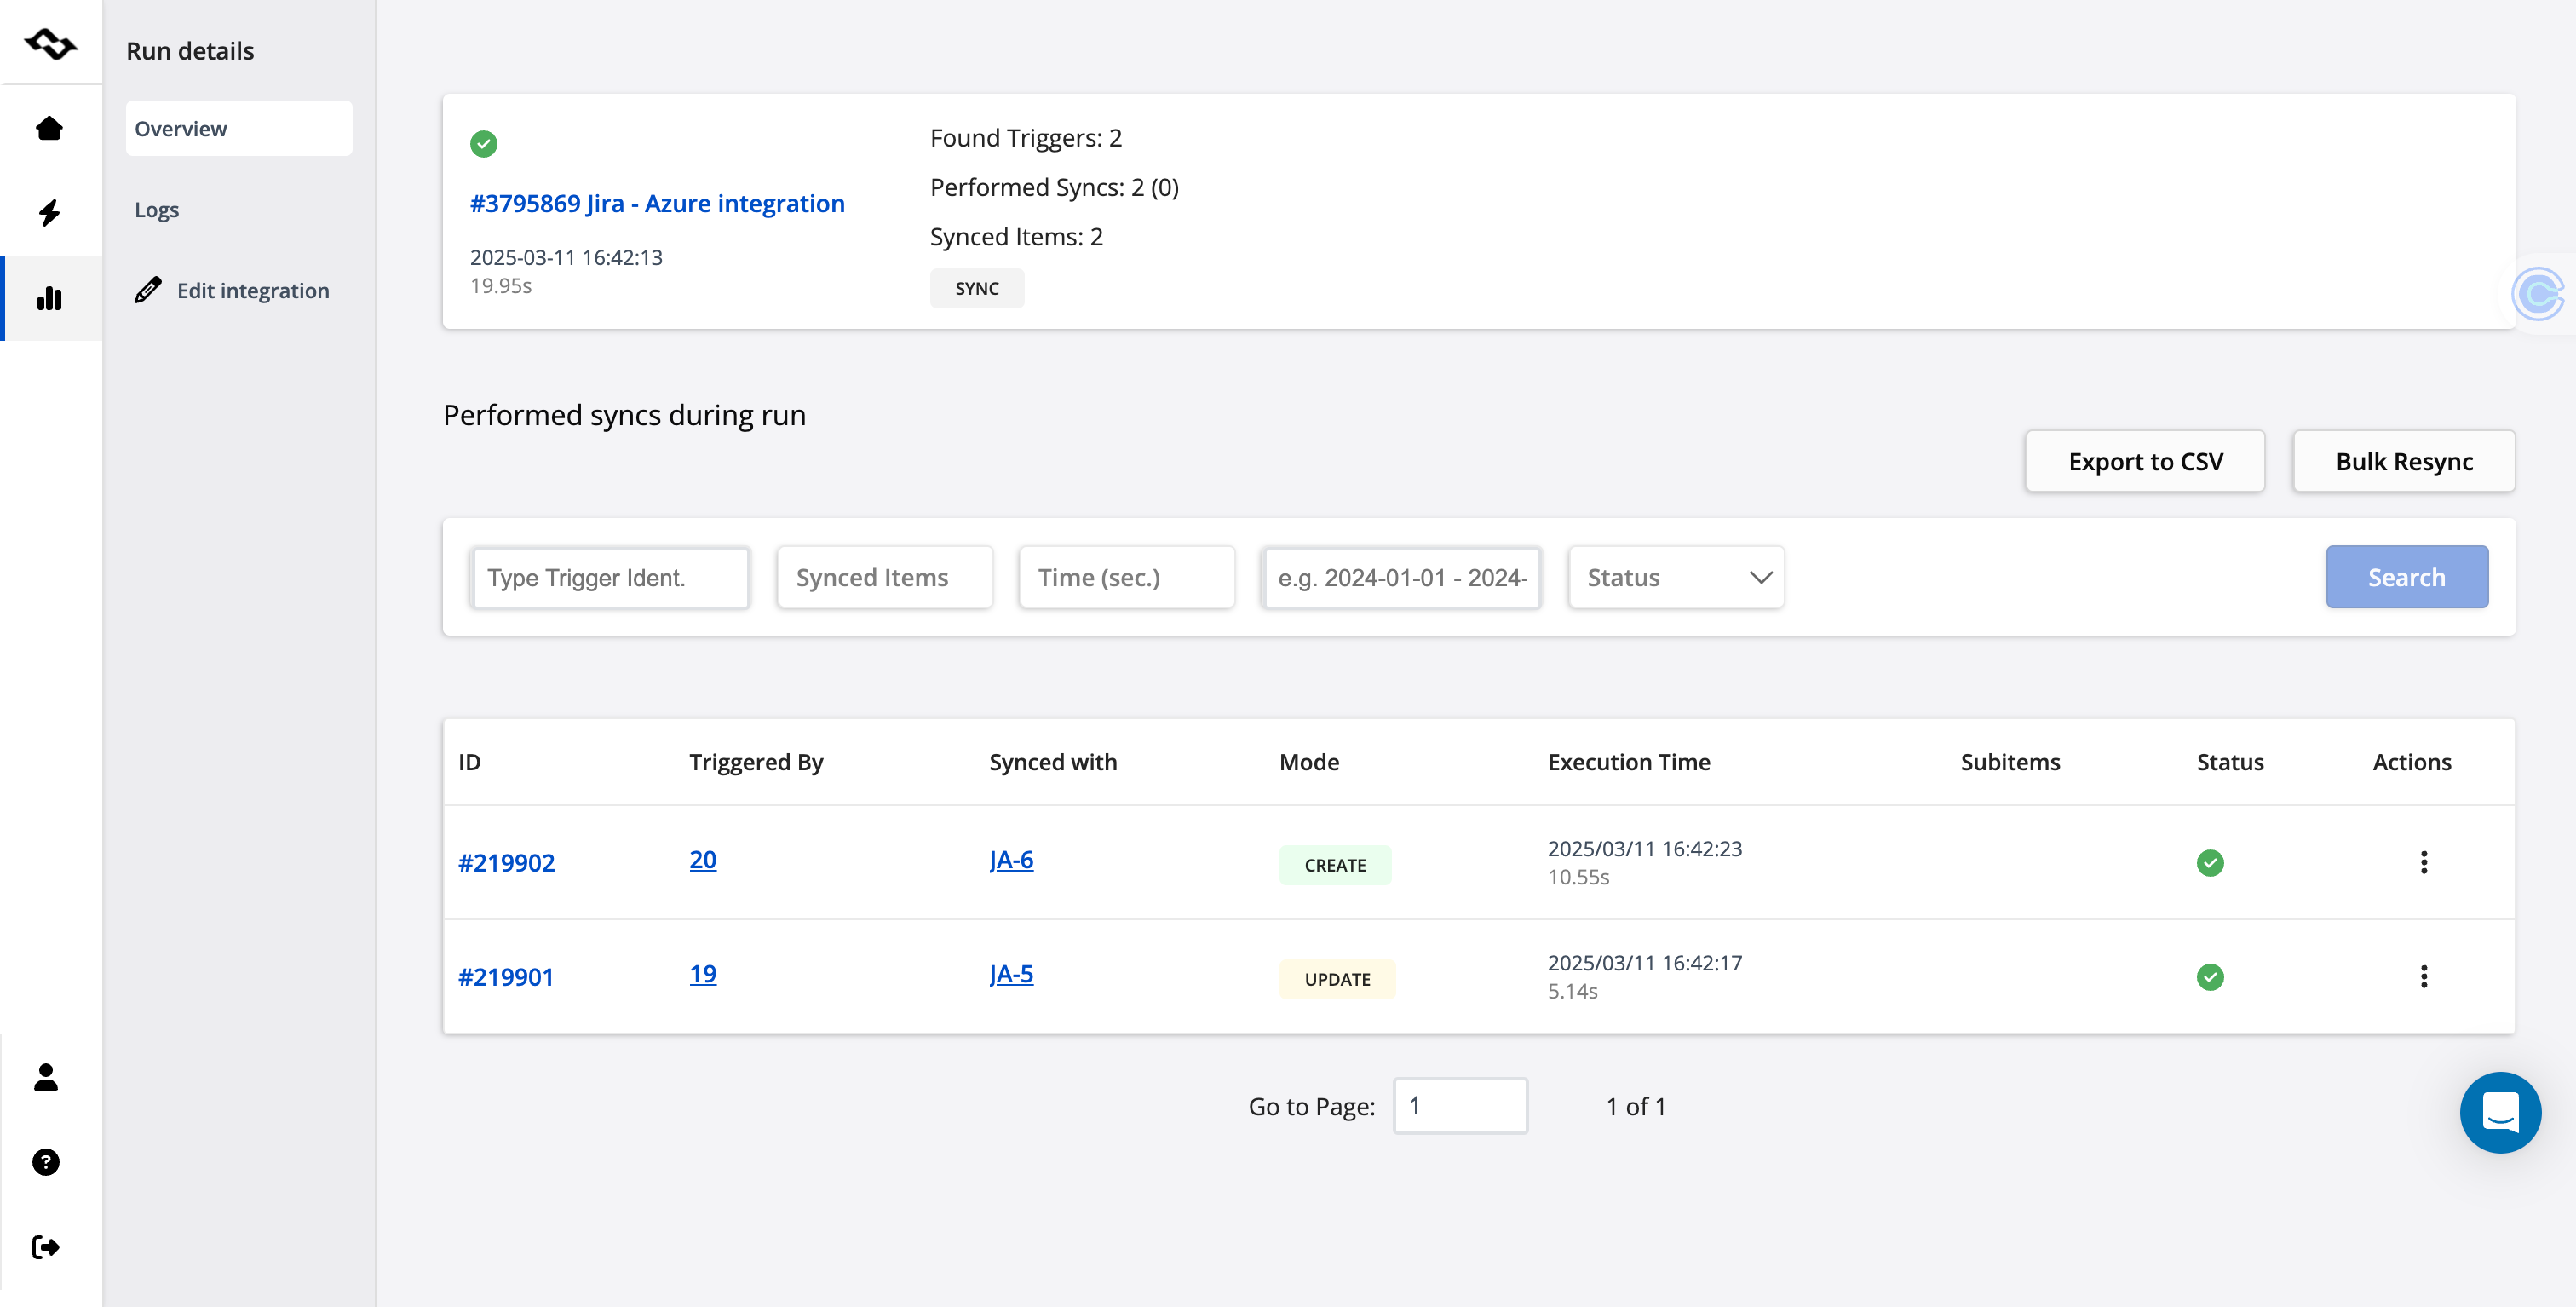This screenshot has height=1307, width=2576.
Task: Focus the Type Trigger Ident. field
Action: 610,577
